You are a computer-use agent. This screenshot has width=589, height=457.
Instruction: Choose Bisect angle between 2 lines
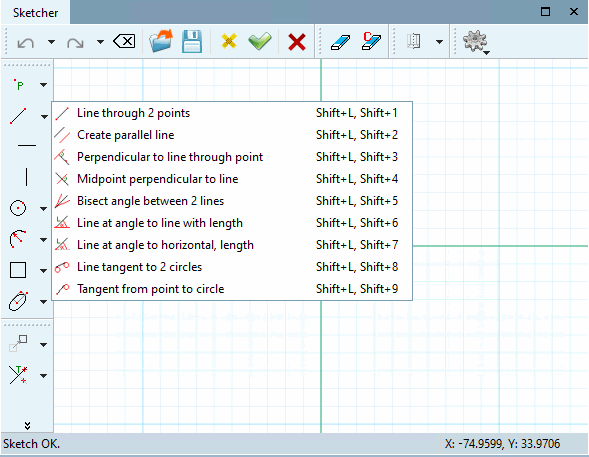click(x=232, y=201)
